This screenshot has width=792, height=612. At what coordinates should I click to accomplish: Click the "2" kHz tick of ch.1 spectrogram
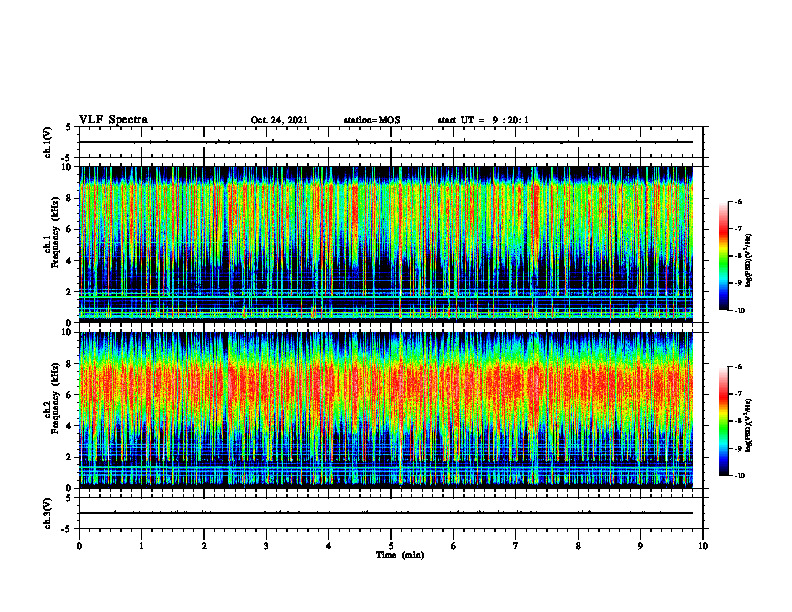point(68,292)
